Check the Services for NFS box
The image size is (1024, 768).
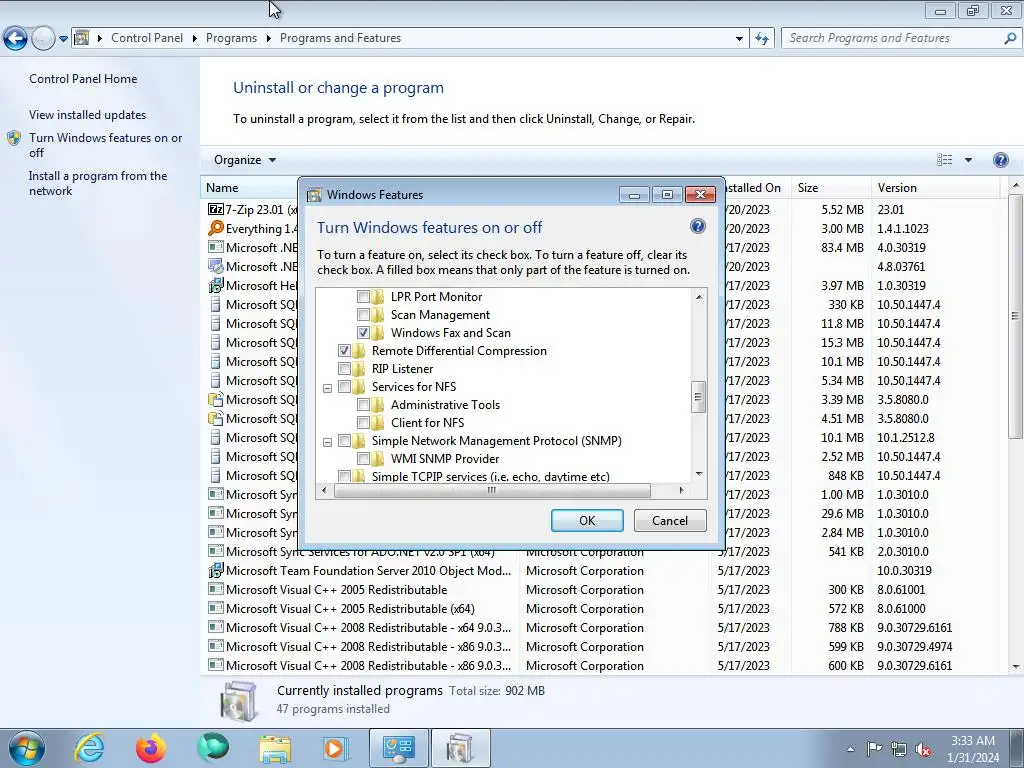click(x=344, y=387)
